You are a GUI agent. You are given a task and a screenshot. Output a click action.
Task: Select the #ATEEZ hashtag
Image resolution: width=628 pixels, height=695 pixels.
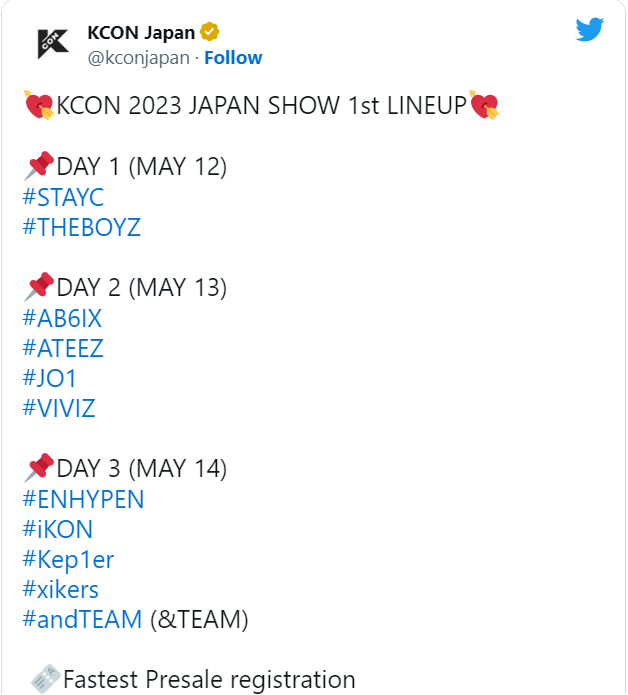click(63, 348)
